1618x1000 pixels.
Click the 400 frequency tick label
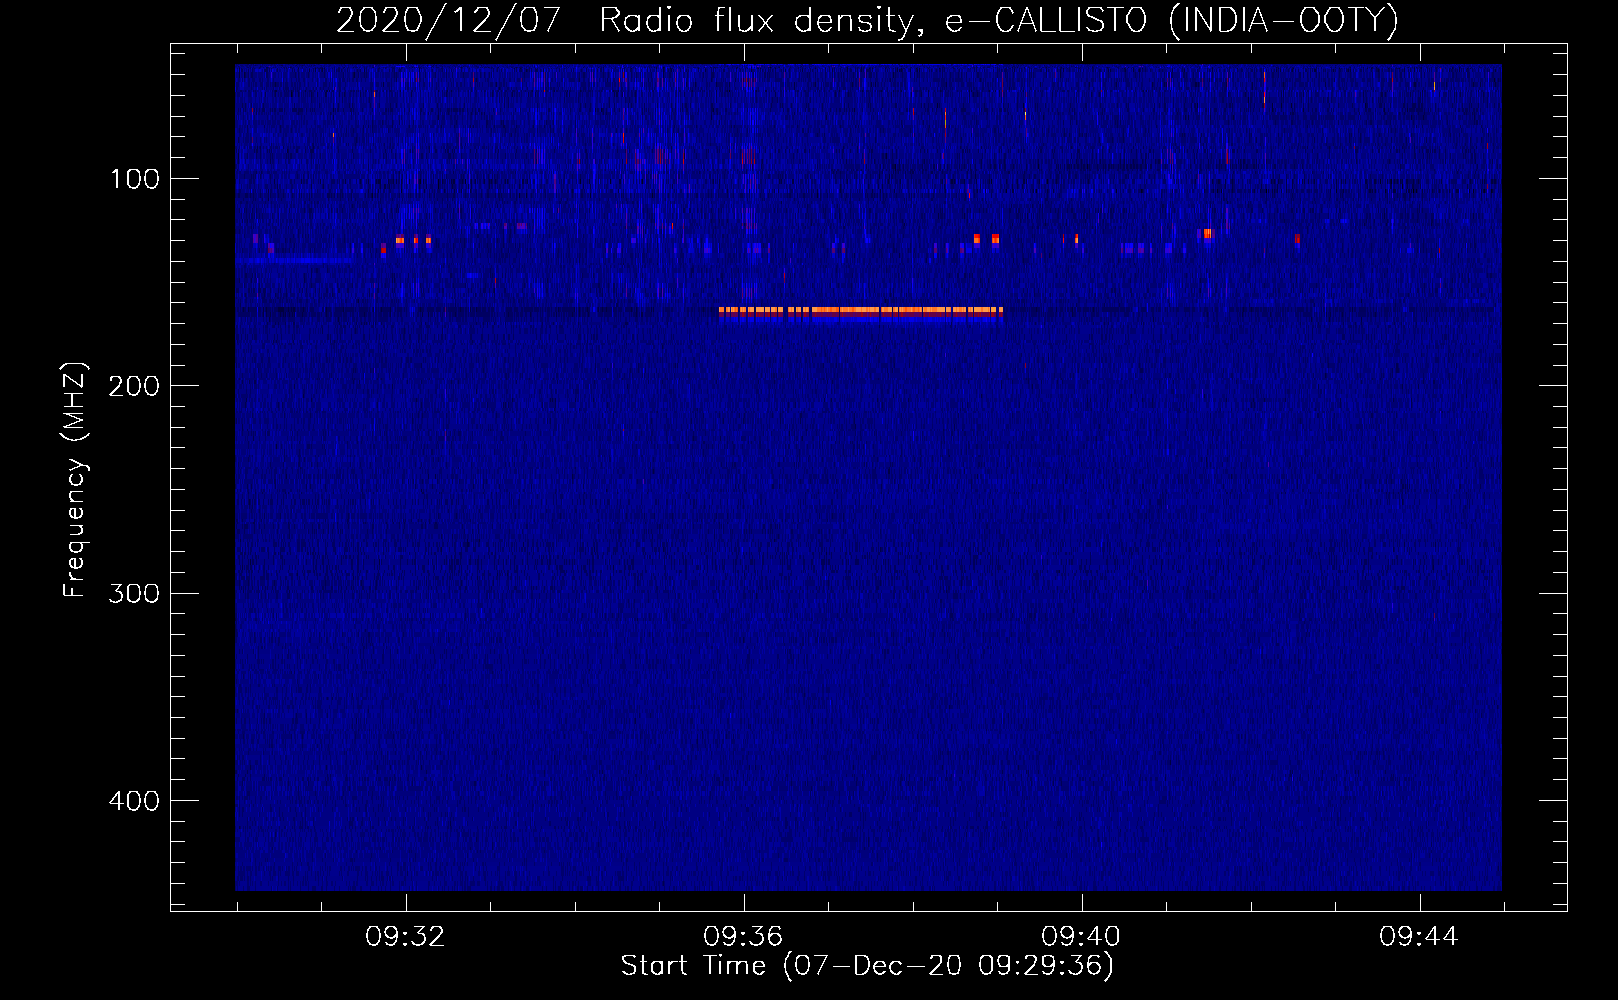[x=134, y=801]
